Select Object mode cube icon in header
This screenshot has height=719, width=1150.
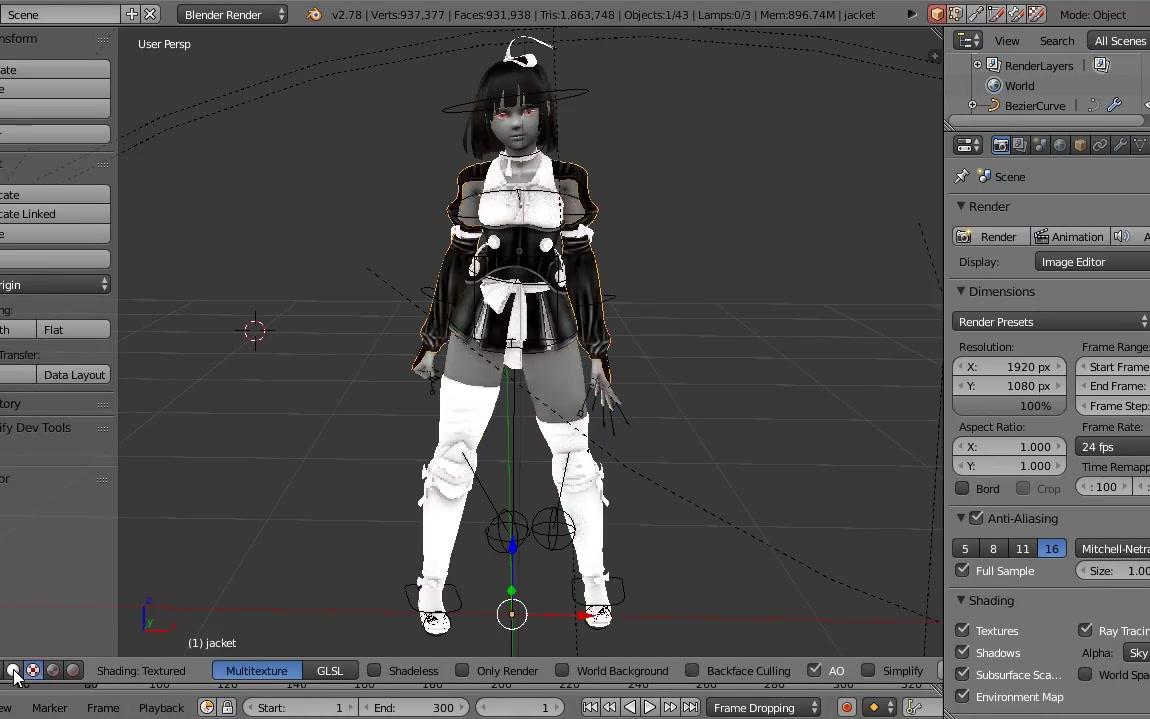click(937, 14)
